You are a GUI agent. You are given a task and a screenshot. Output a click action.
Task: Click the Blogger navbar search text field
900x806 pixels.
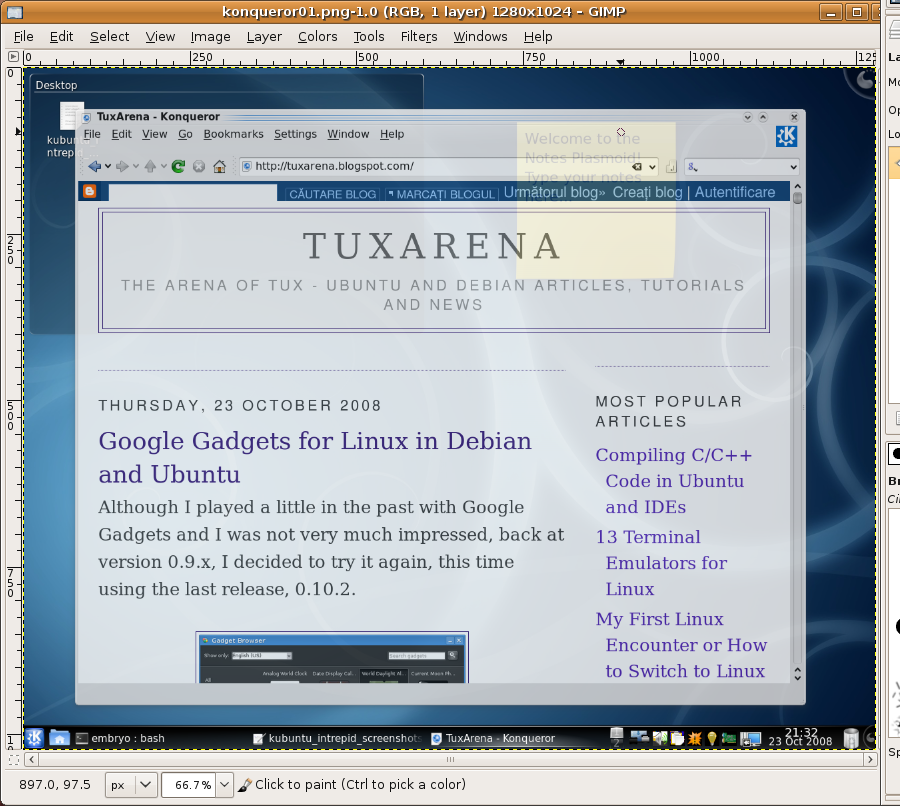point(193,193)
